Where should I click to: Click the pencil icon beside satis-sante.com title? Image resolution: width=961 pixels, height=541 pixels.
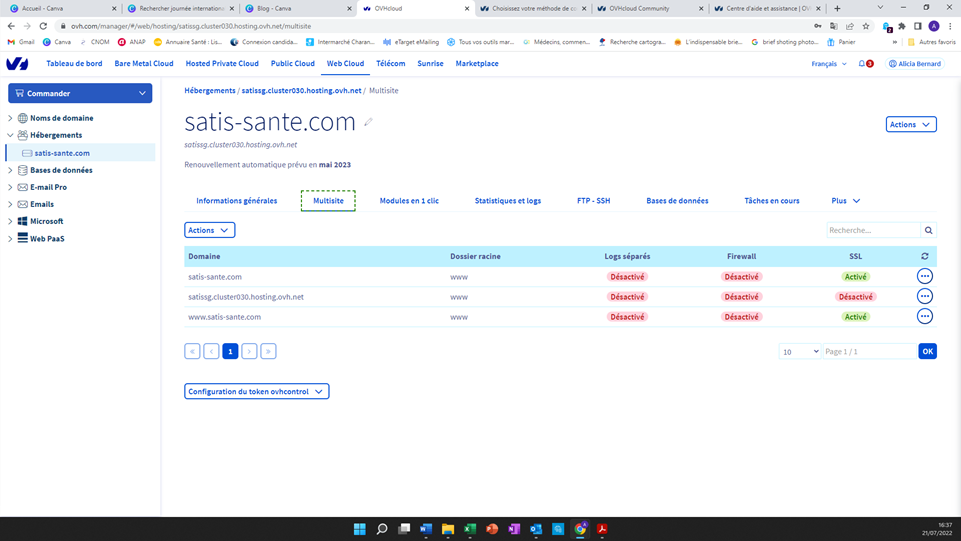pyautogui.click(x=368, y=122)
